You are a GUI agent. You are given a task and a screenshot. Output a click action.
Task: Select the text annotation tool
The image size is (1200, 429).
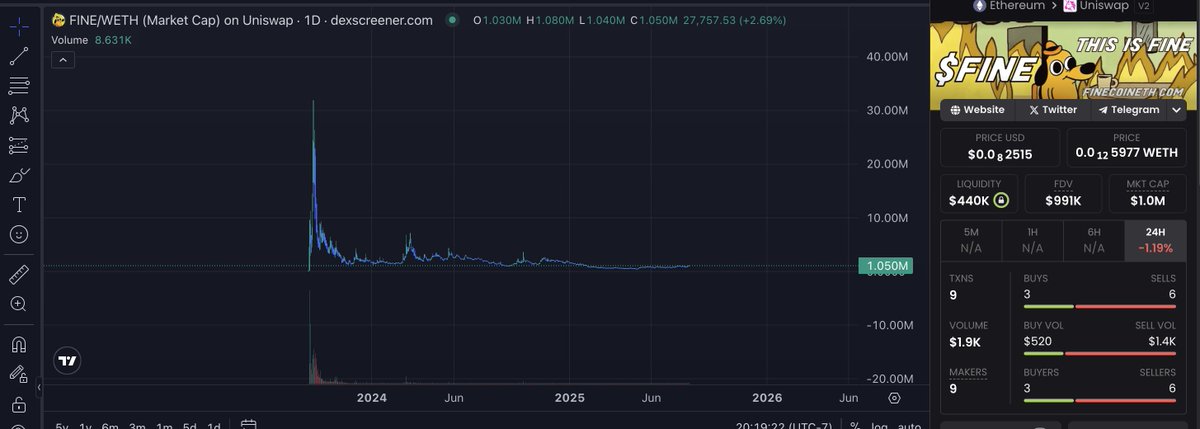tap(19, 204)
